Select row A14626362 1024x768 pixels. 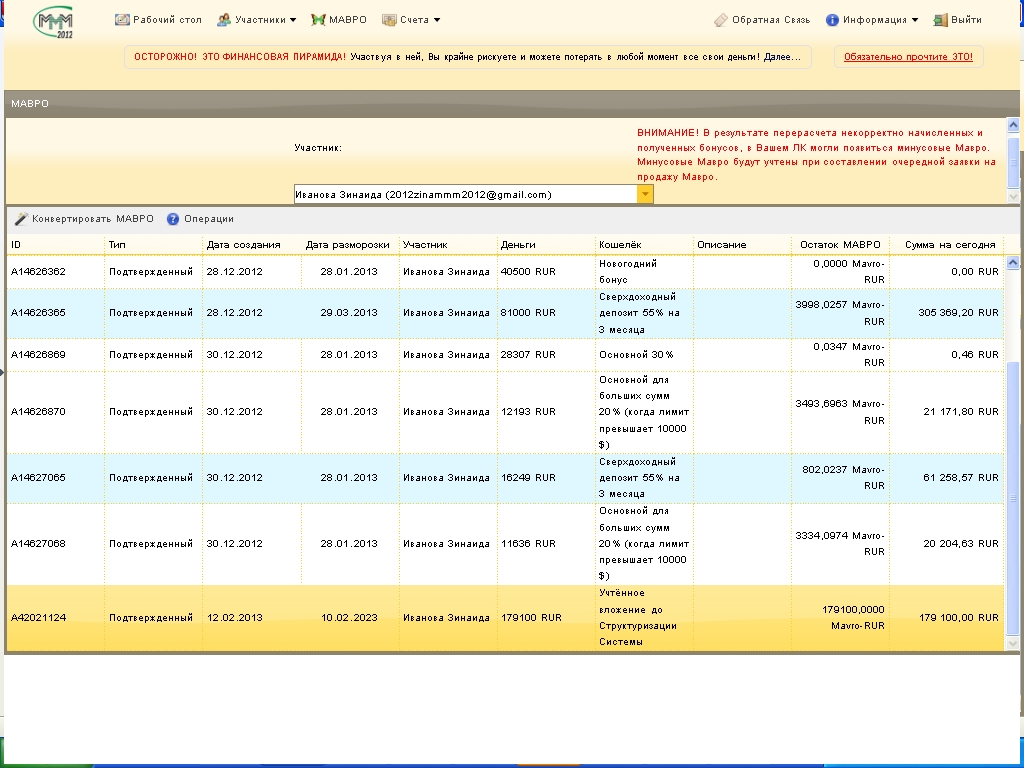point(505,272)
